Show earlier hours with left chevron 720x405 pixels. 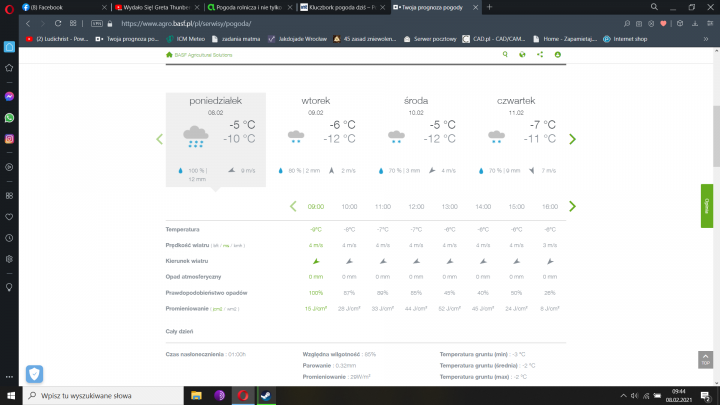click(293, 206)
